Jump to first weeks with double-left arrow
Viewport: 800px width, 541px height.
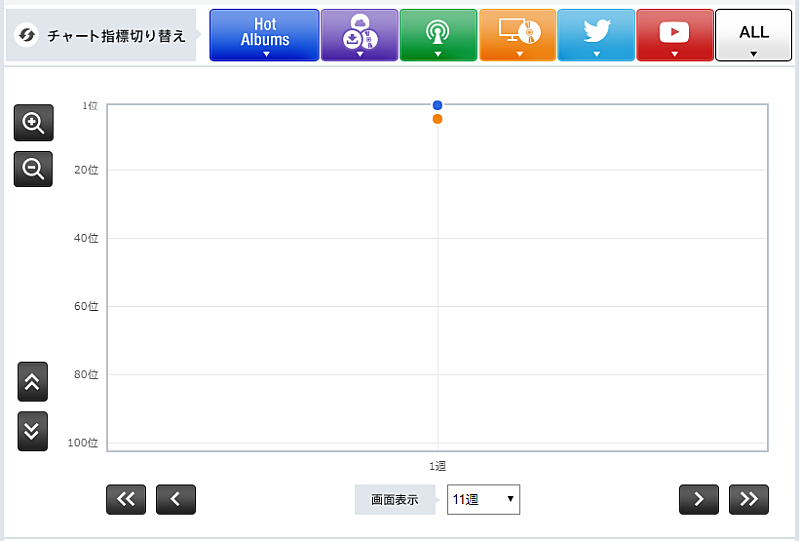tap(126, 499)
